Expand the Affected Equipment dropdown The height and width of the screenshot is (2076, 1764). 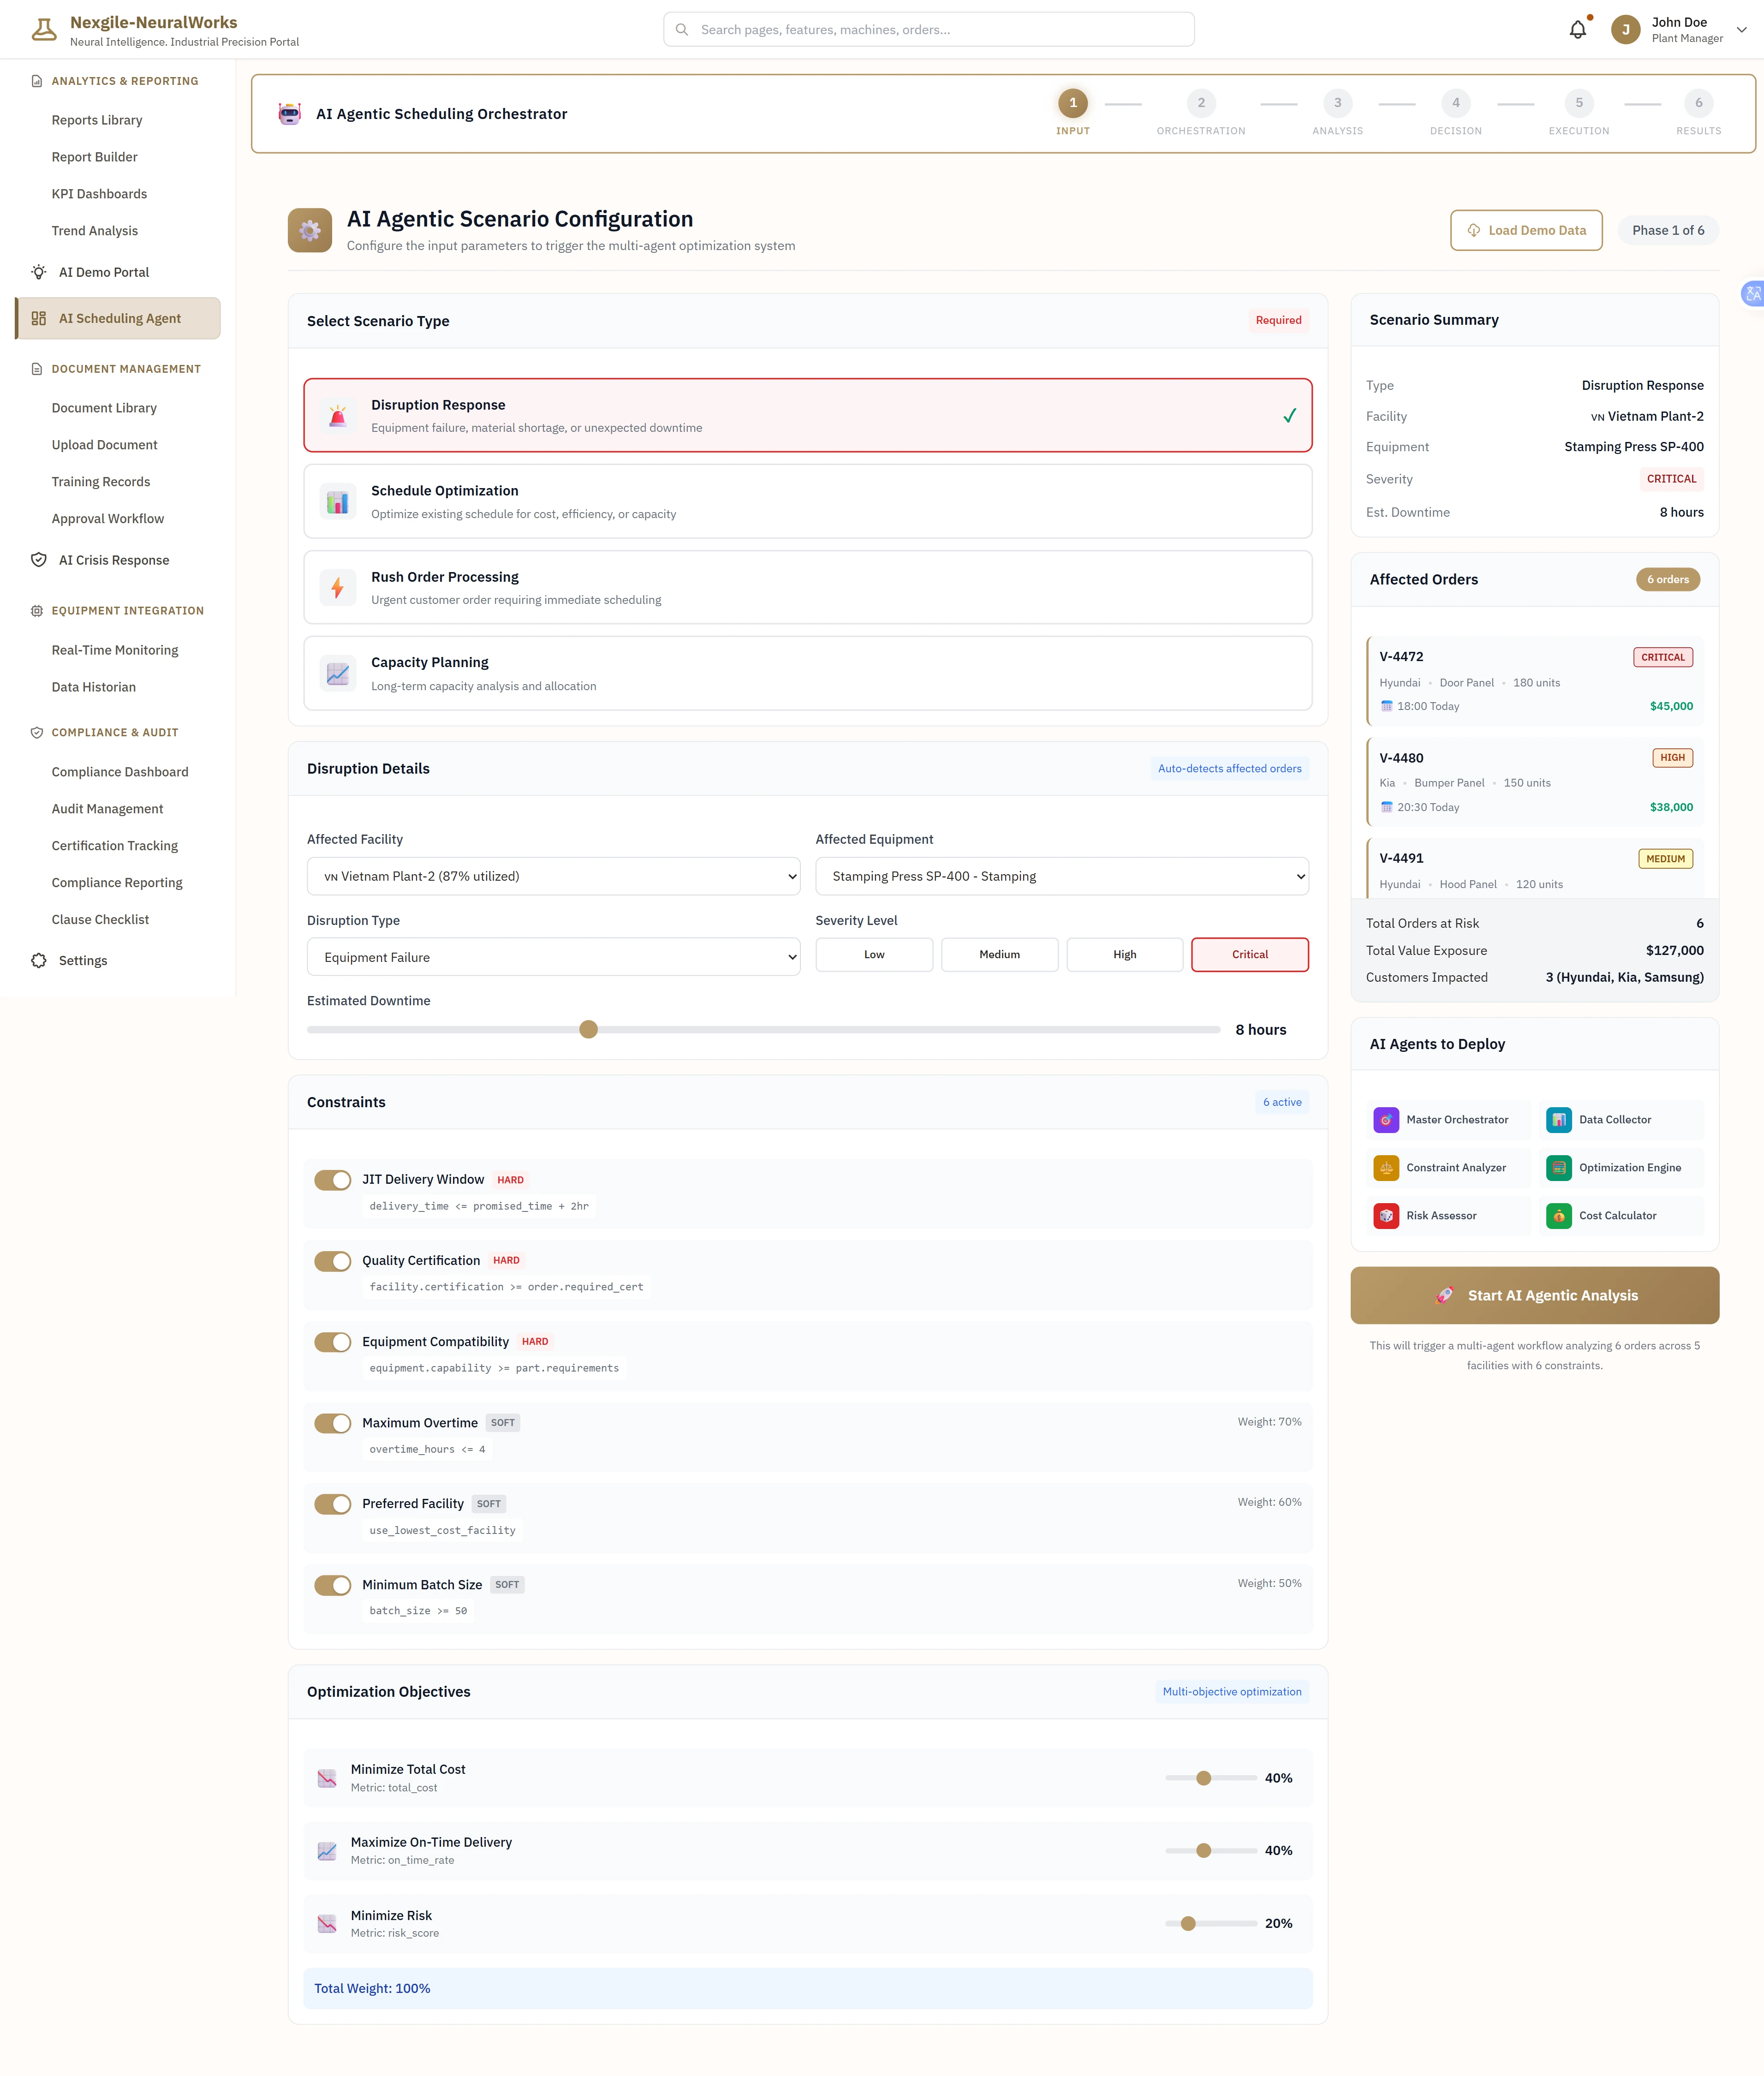pyautogui.click(x=1061, y=876)
